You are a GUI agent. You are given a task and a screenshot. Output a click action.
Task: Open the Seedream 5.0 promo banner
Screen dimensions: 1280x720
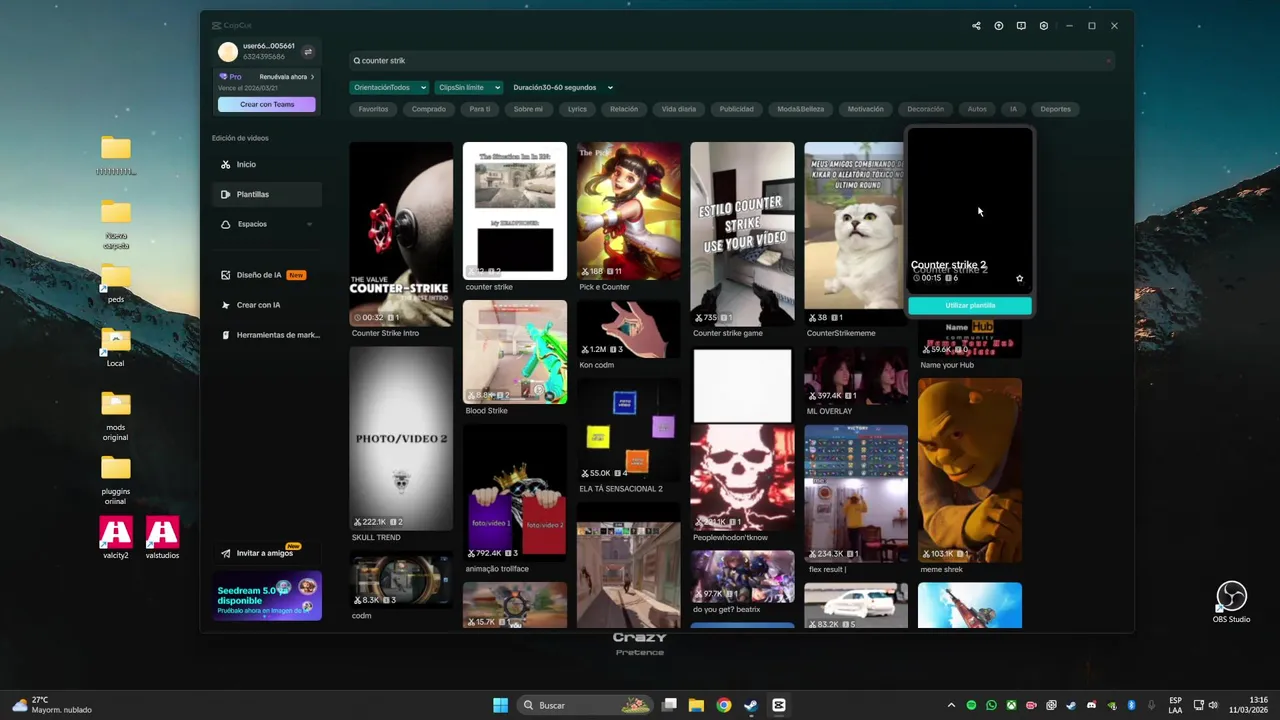pyautogui.click(x=267, y=596)
